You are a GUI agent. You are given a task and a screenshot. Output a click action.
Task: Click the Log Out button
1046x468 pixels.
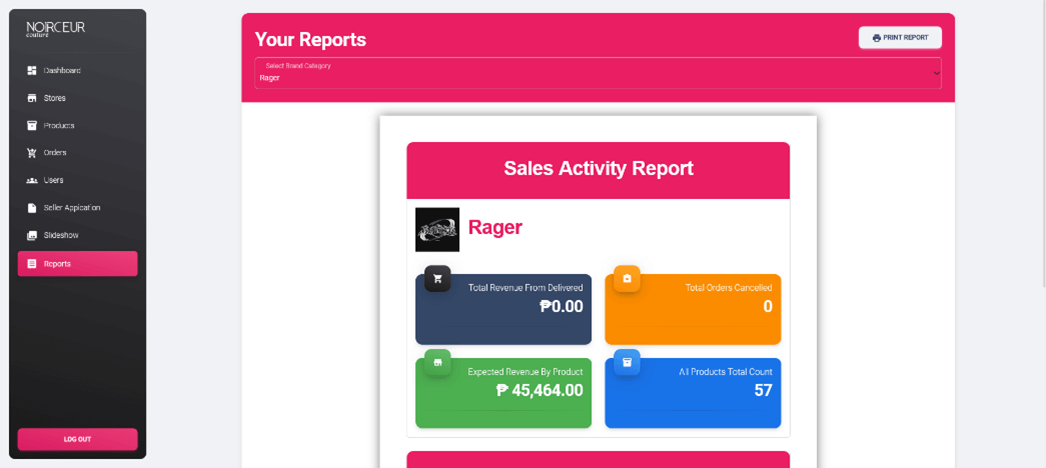77,439
